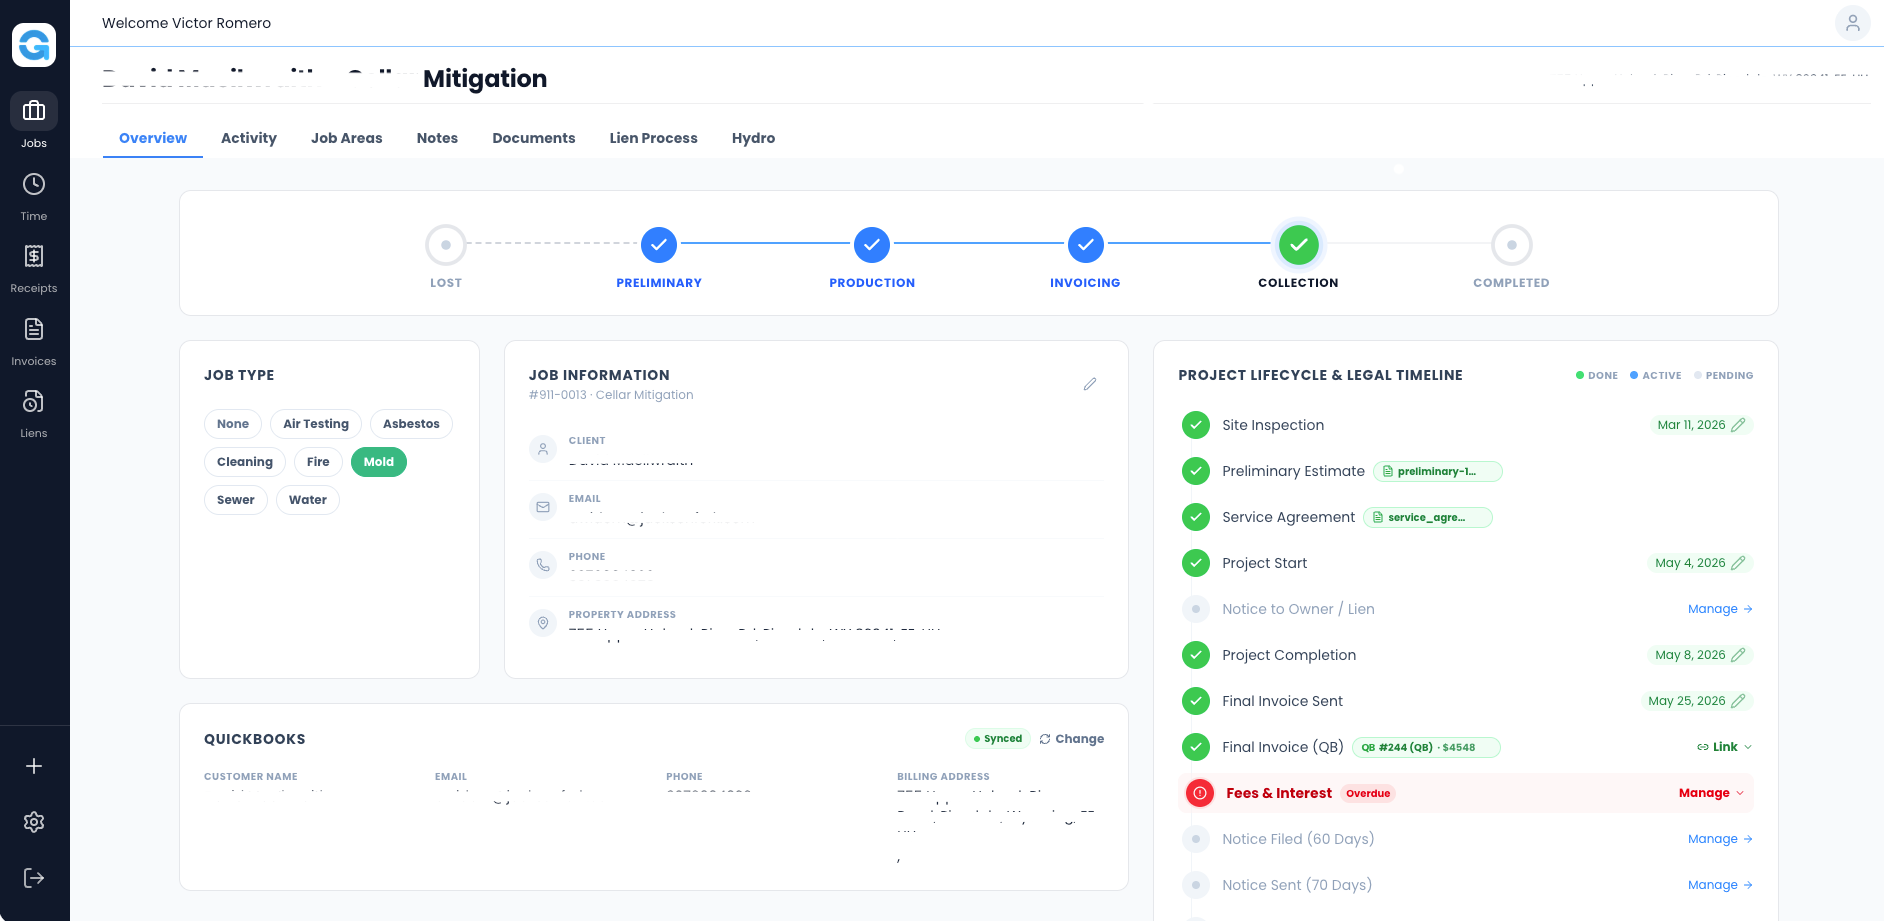Open the Job Areas tab
The width and height of the screenshot is (1884, 921).
click(347, 138)
